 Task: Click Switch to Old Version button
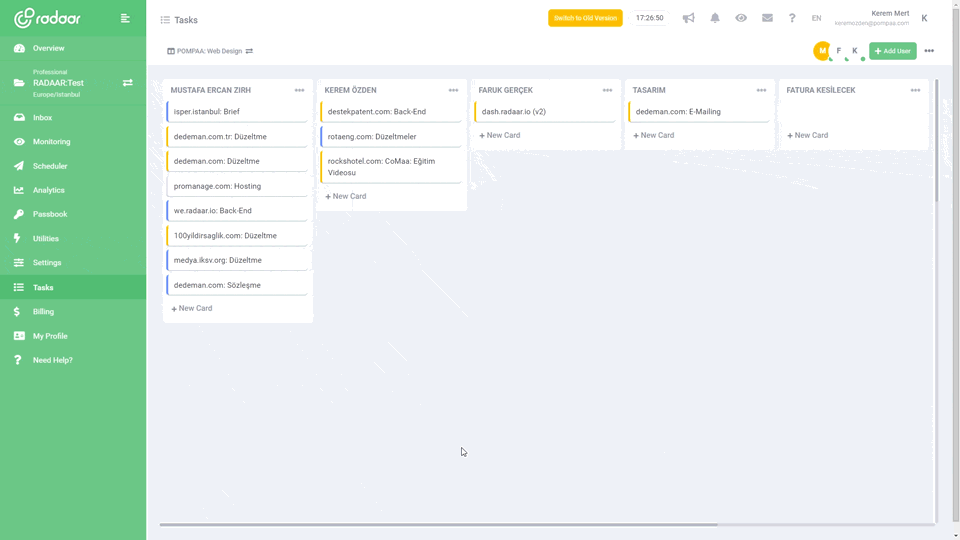coord(585,18)
